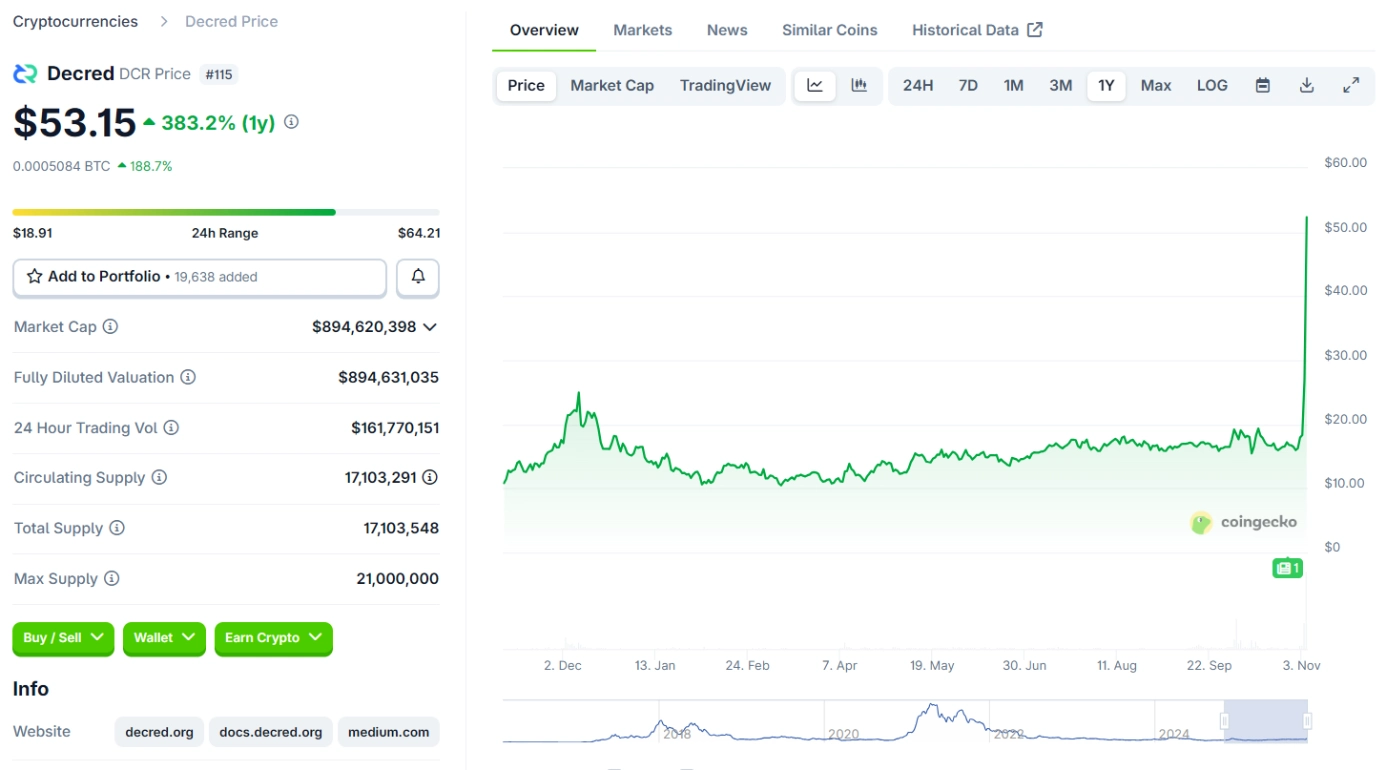Click the price alert bell icon
This screenshot has height=770, width=1386.
(x=418, y=277)
